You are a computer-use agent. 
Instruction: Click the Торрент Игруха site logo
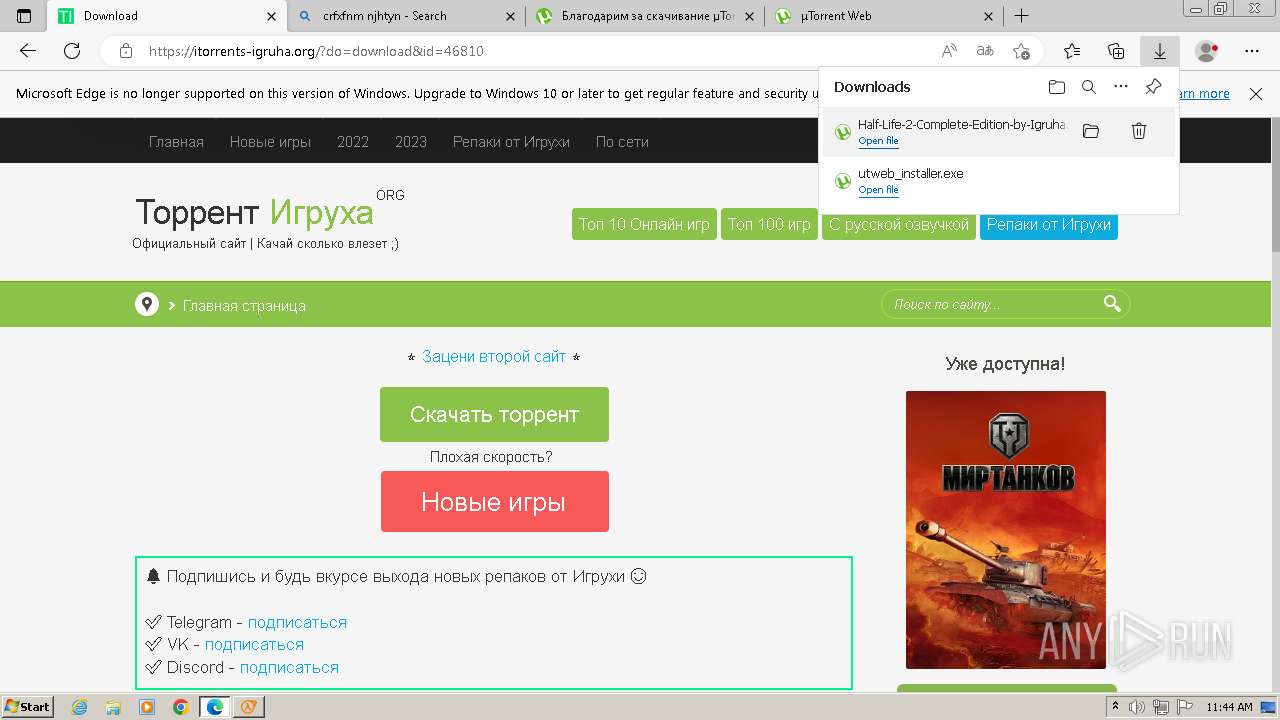coord(254,212)
